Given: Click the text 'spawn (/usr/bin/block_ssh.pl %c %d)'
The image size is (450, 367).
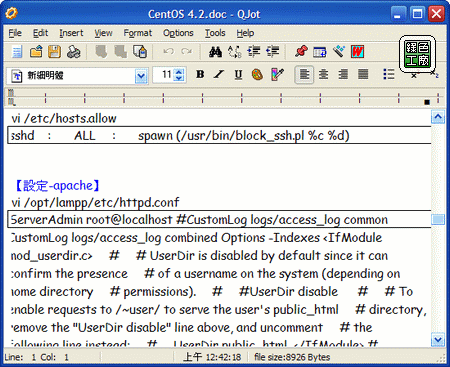Looking at the screenshot, I should tap(244, 136).
